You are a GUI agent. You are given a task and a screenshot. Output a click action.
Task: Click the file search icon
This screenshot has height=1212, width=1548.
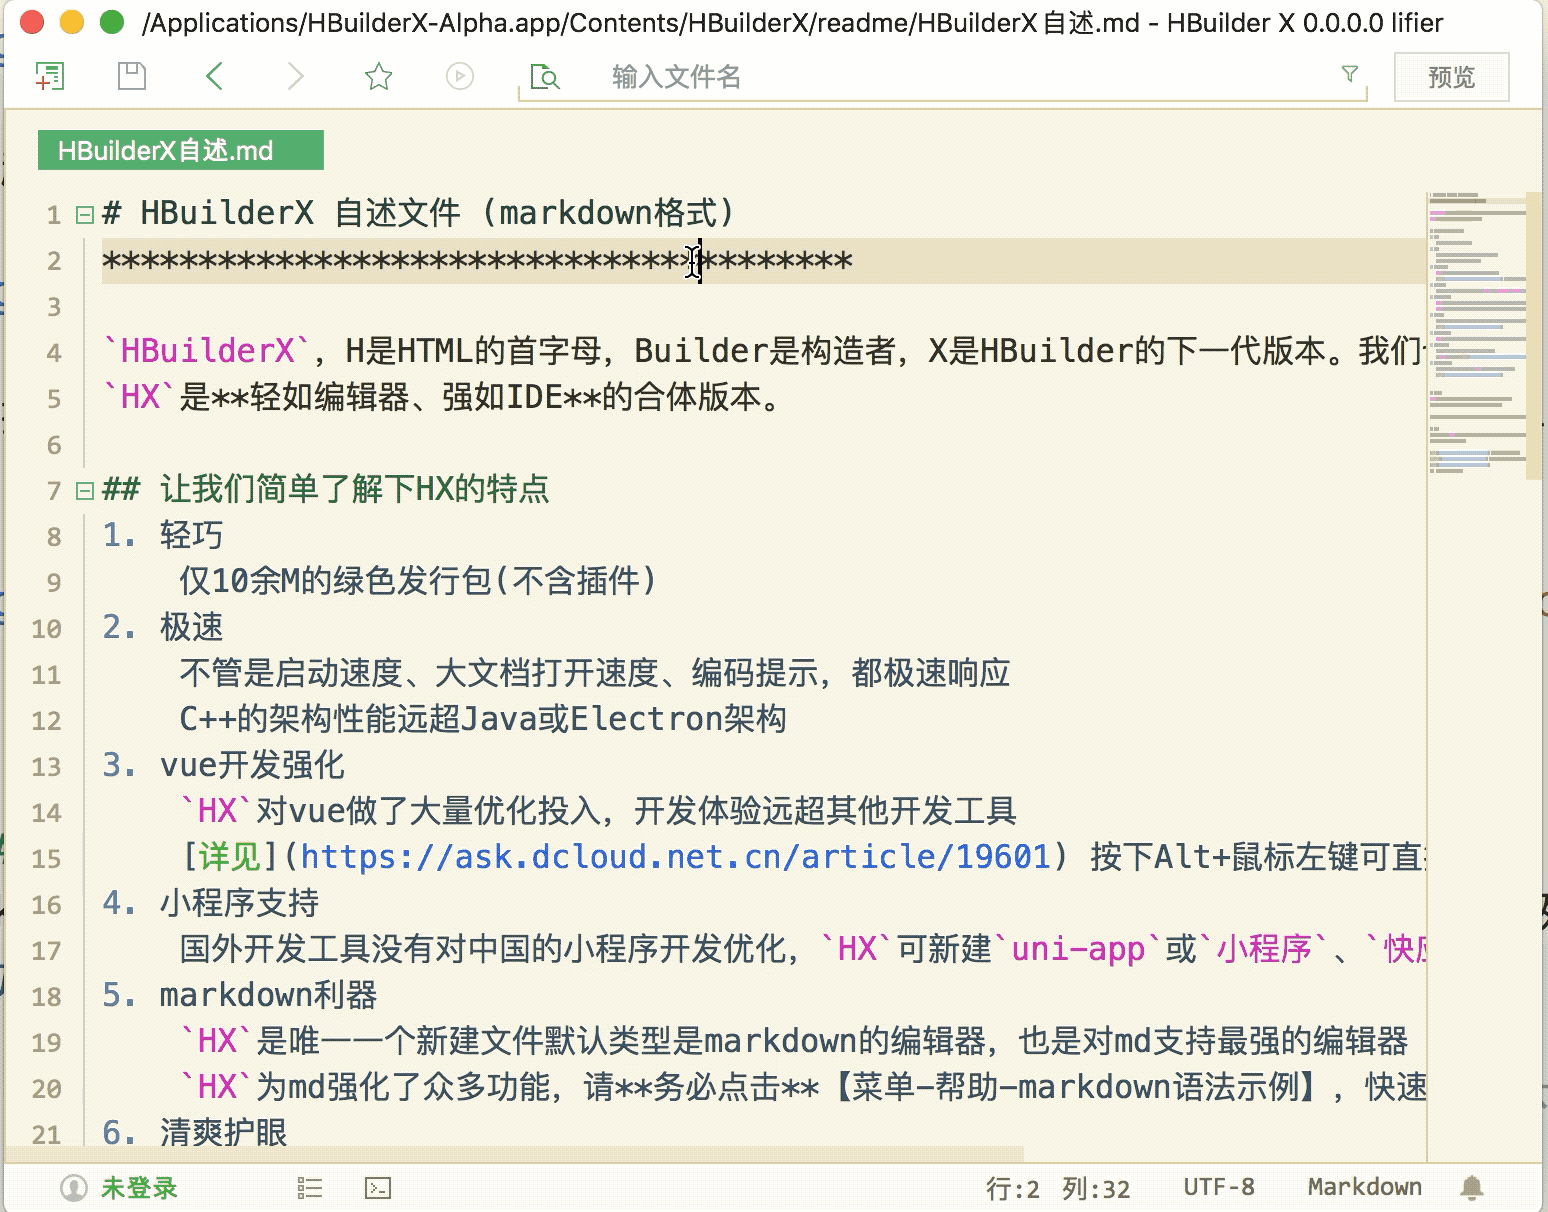[x=545, y=76]
